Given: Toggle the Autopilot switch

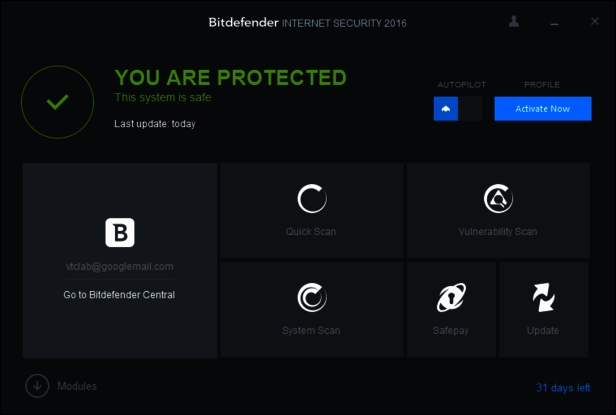Looking at the screenshot, I should (457, 109).
